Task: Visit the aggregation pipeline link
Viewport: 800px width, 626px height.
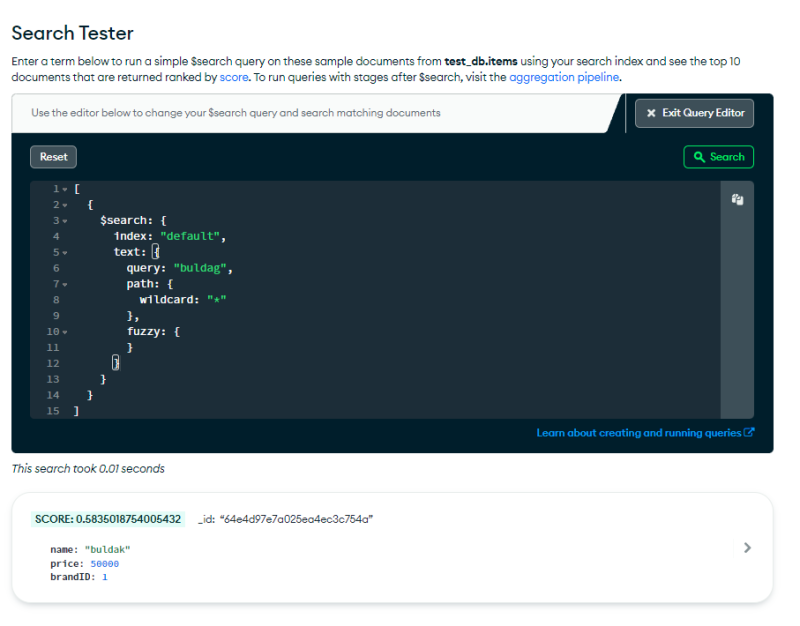Action: 565,77
